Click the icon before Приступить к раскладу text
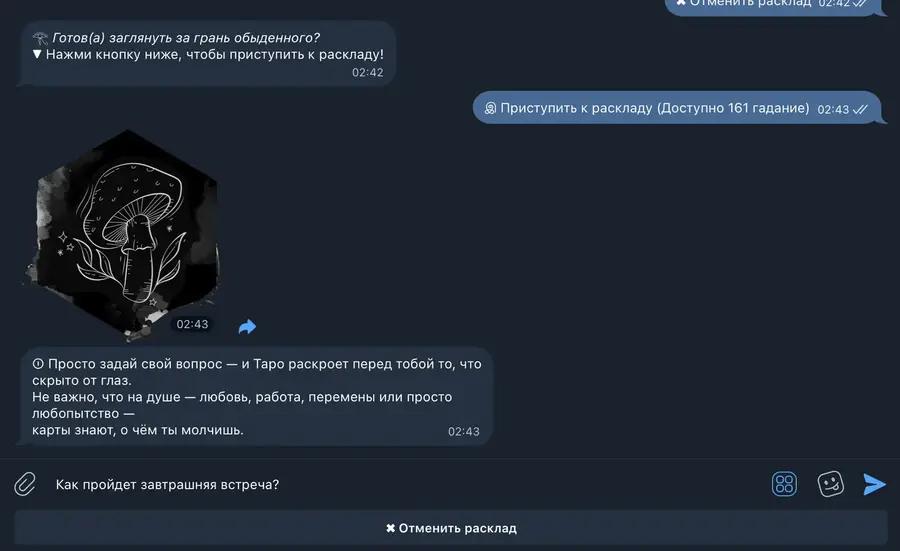 [490, 108]
